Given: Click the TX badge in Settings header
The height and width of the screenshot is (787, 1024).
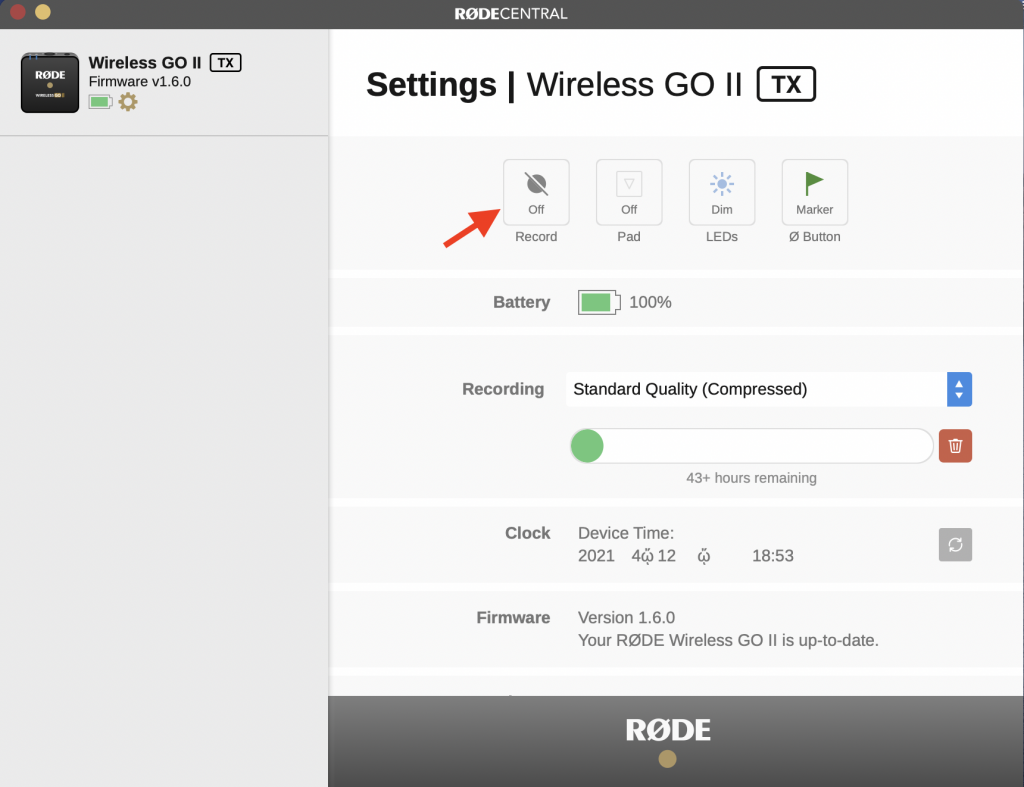Looking at the screenshot, I should [x=786, y=84].
